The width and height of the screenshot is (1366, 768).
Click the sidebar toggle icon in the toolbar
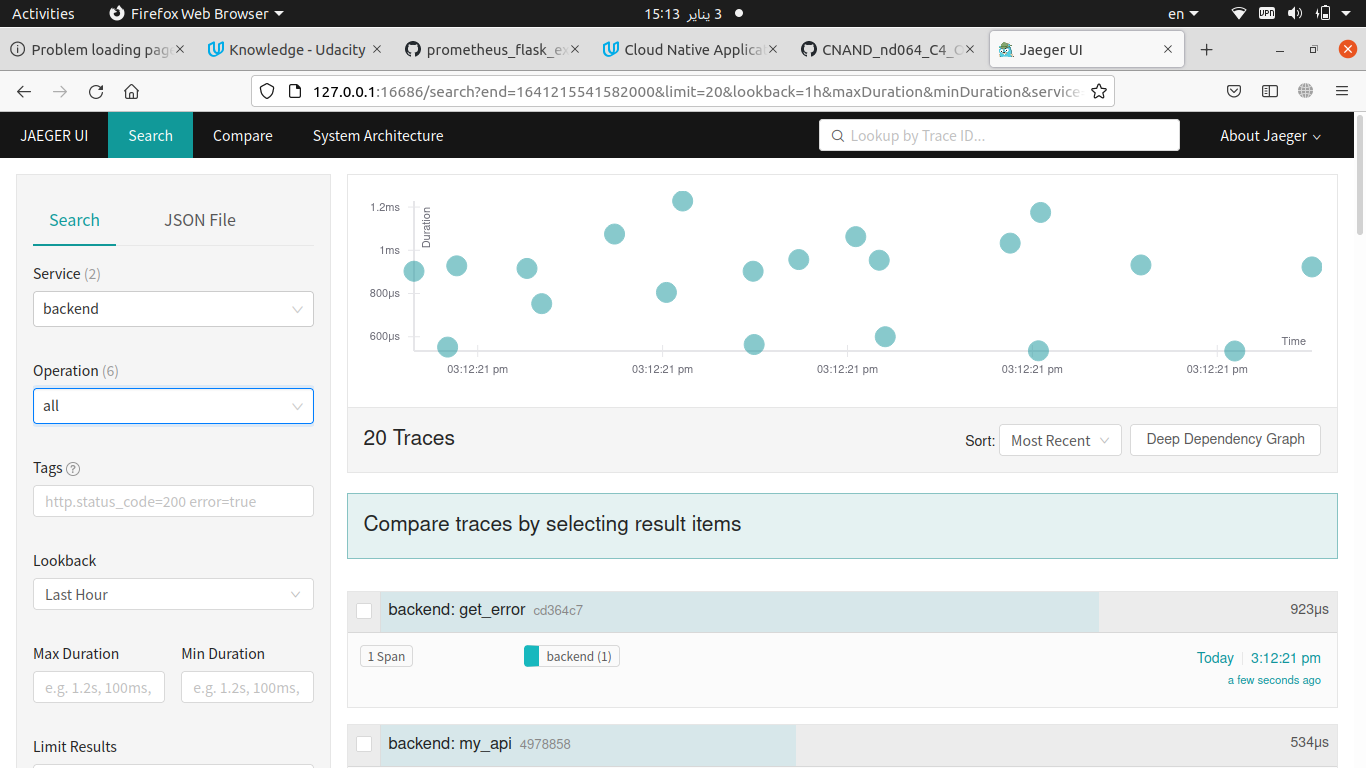click(x=1269, y=90)
